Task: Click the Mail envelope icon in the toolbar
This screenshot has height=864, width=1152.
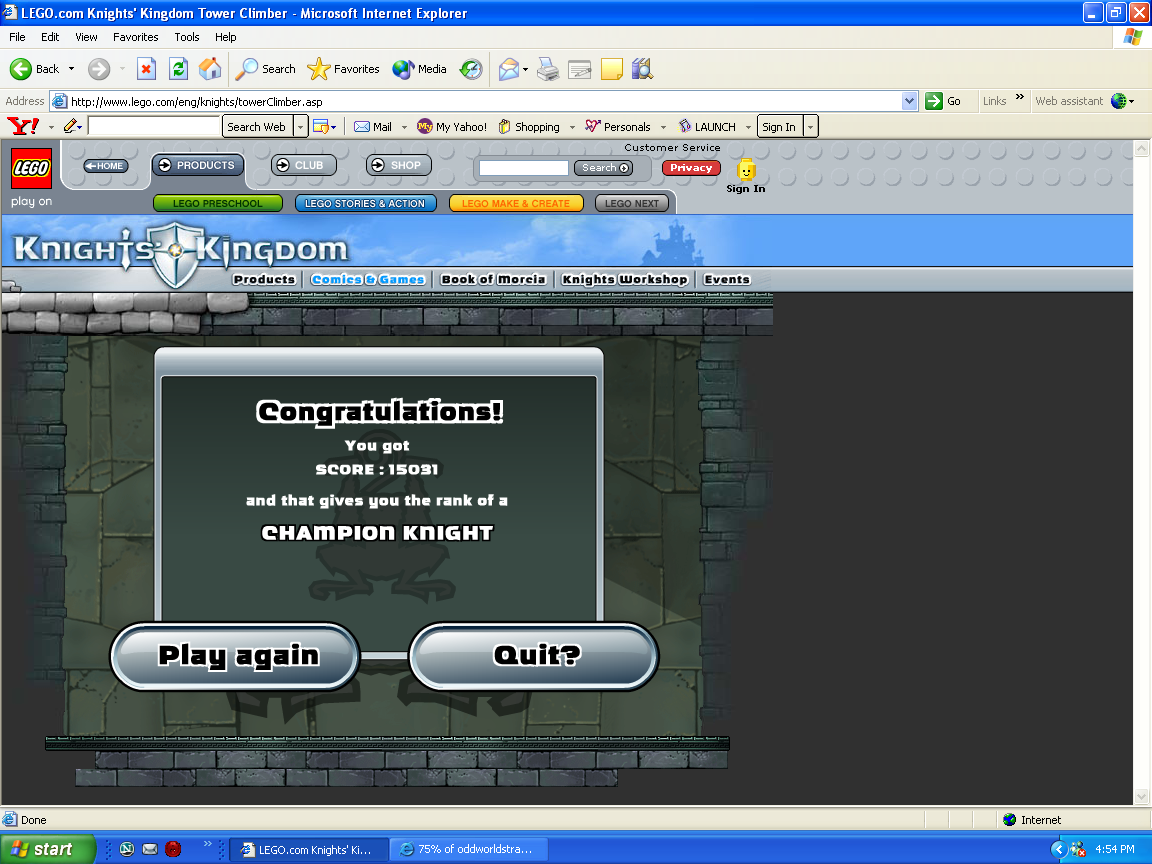Action: (x=510, y=68)
